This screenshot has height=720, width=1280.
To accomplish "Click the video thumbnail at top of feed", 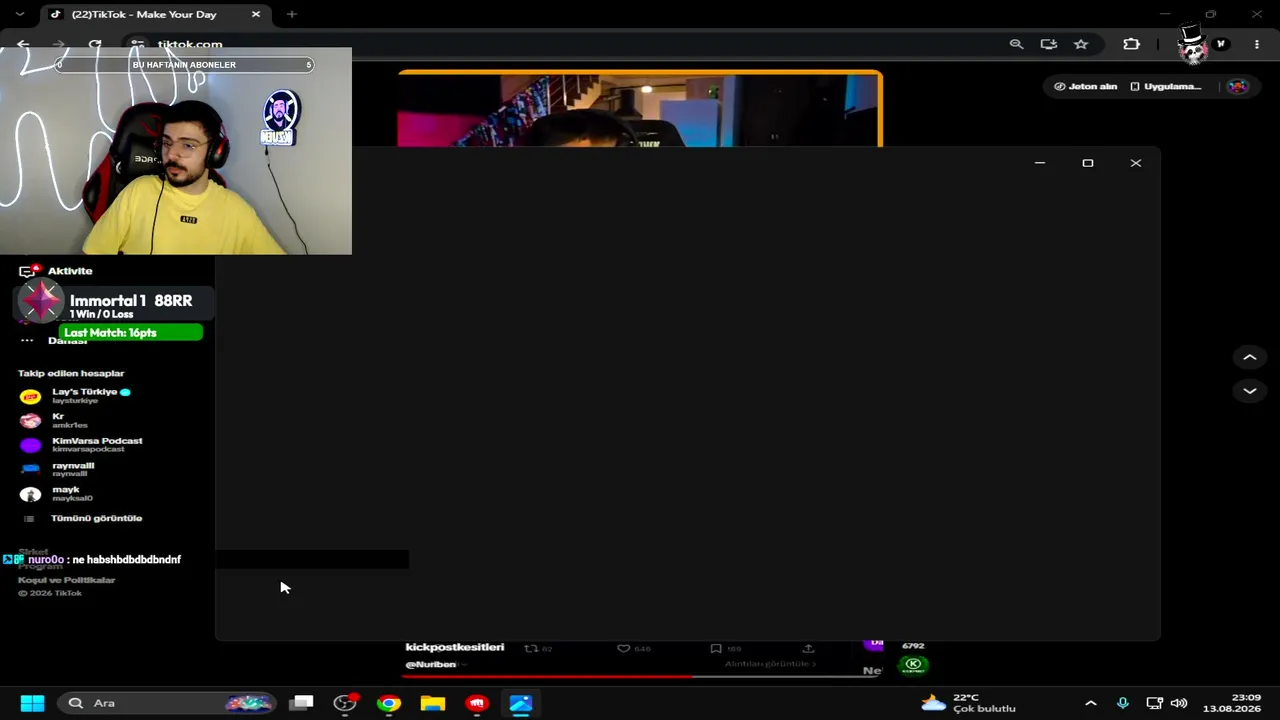I will [640, 109].
